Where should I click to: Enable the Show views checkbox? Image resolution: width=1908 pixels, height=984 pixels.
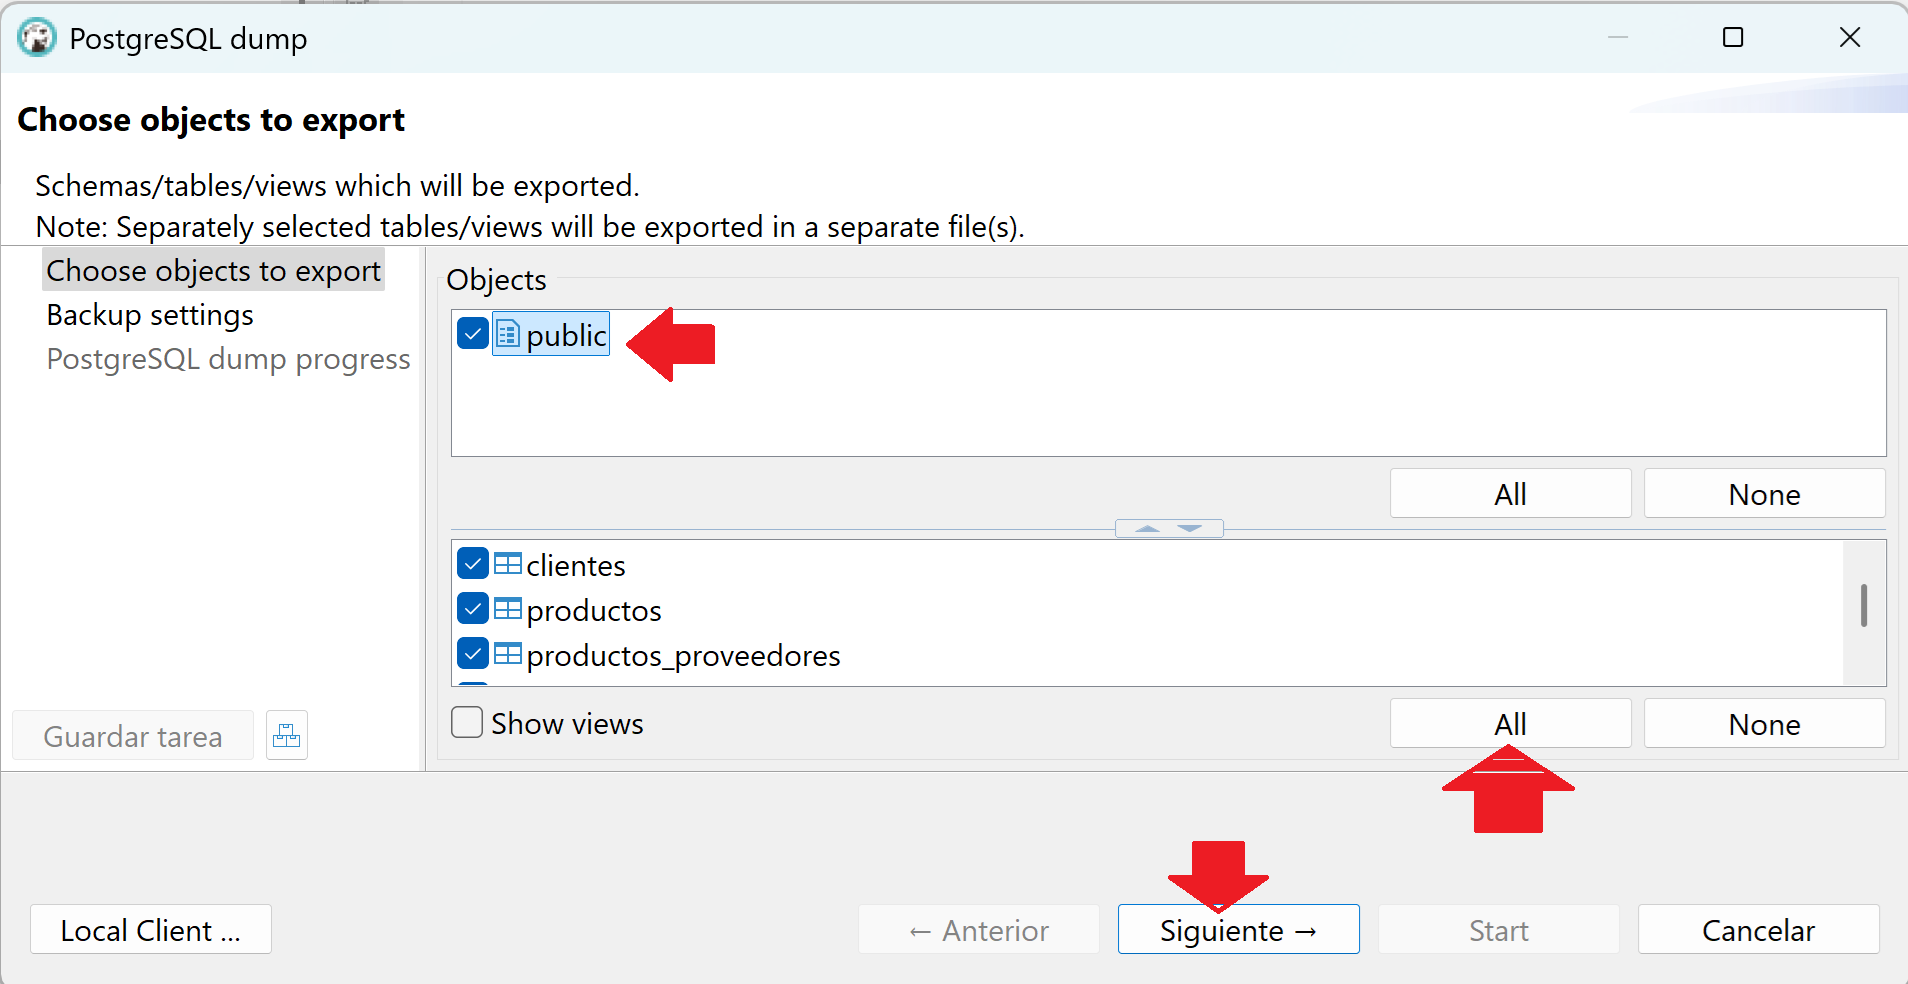[467, 722]
